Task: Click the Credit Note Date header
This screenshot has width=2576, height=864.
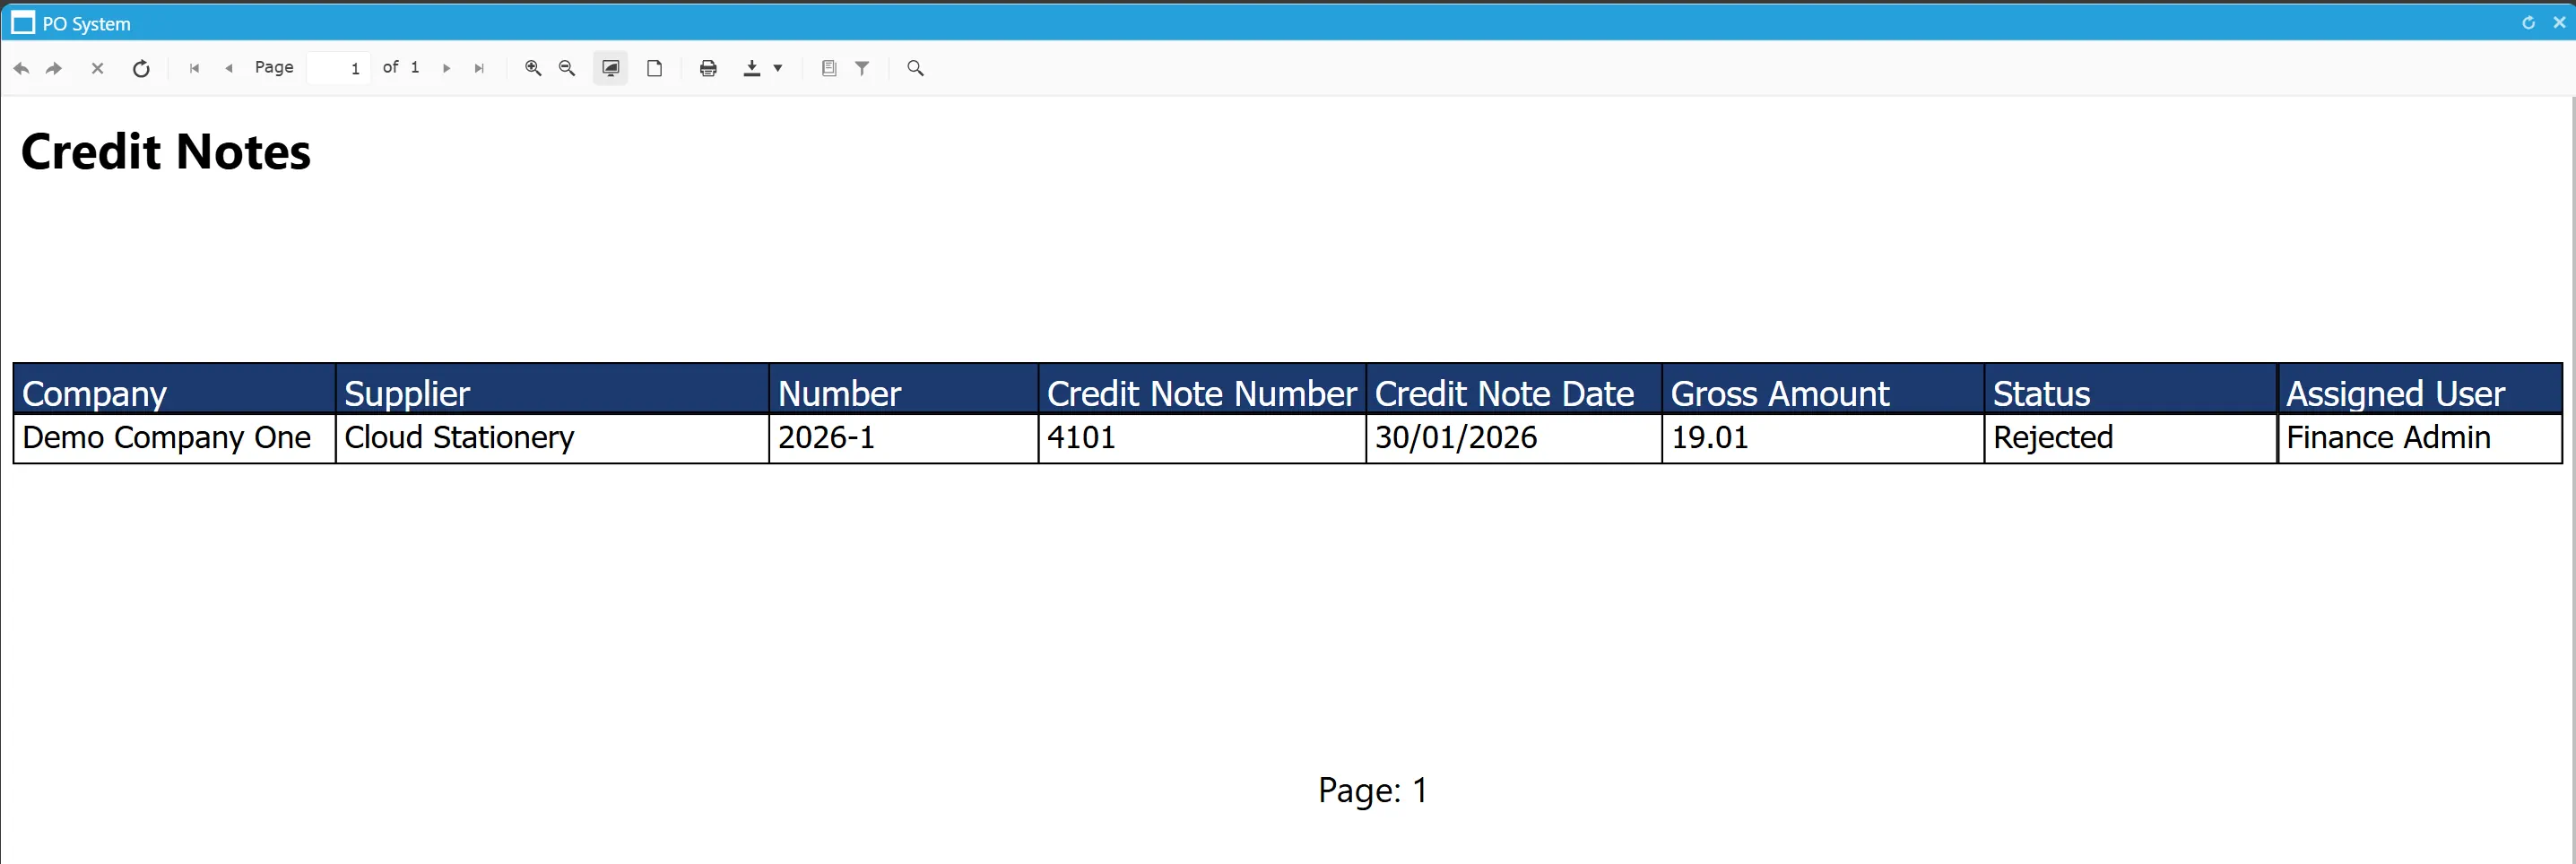Action: click(1514, 389)
